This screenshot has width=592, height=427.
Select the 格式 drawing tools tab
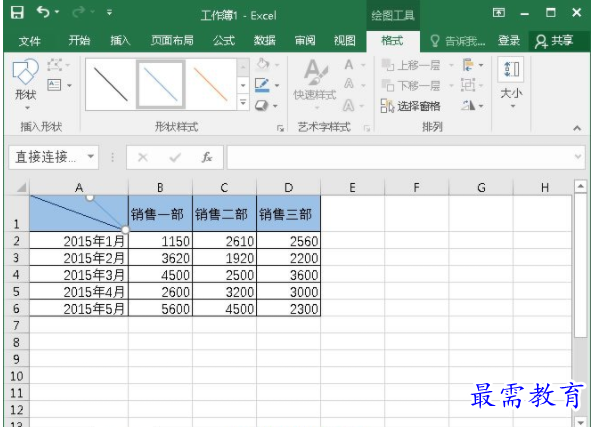point(392,40)
